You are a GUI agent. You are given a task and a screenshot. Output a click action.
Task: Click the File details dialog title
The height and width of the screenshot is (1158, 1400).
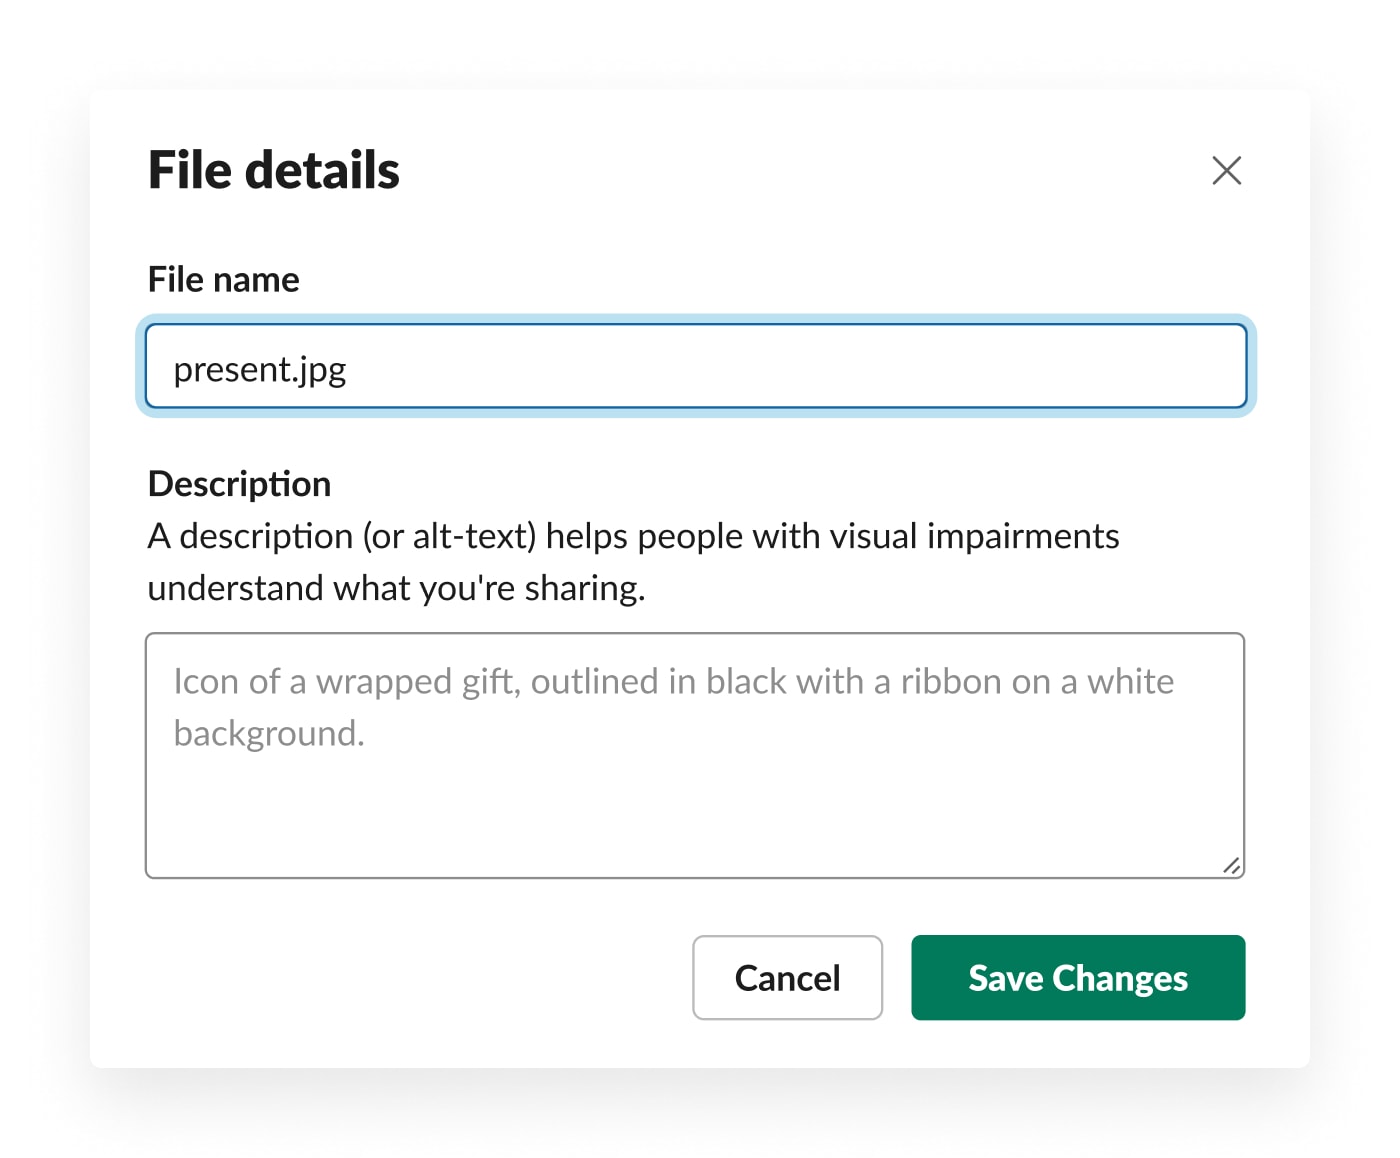[x=273, y=169]
